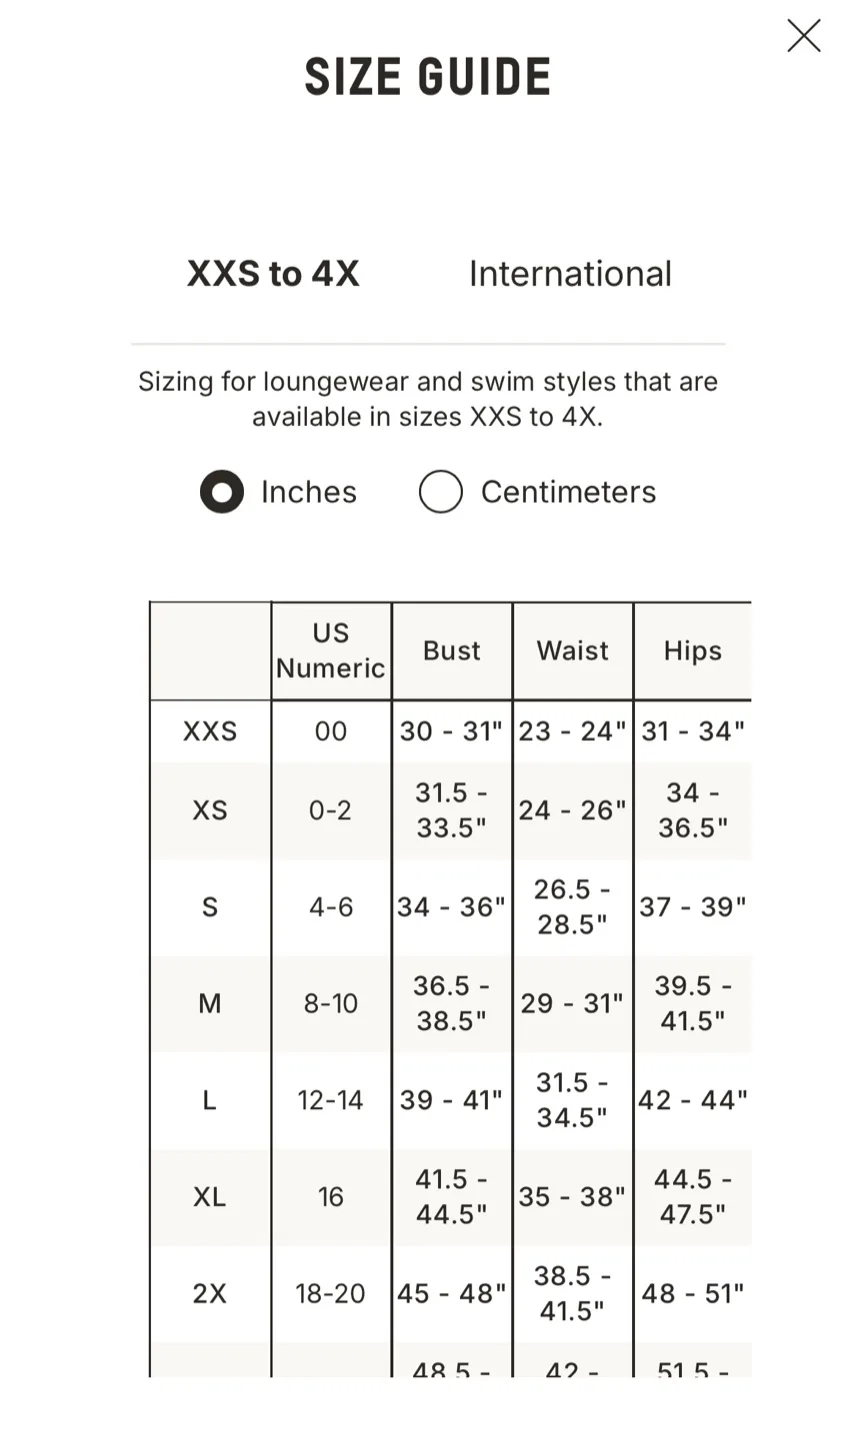This screenshot has width=857, height=1440.
Task: Enable the Centimeters unit option
Action: [440, 492]
